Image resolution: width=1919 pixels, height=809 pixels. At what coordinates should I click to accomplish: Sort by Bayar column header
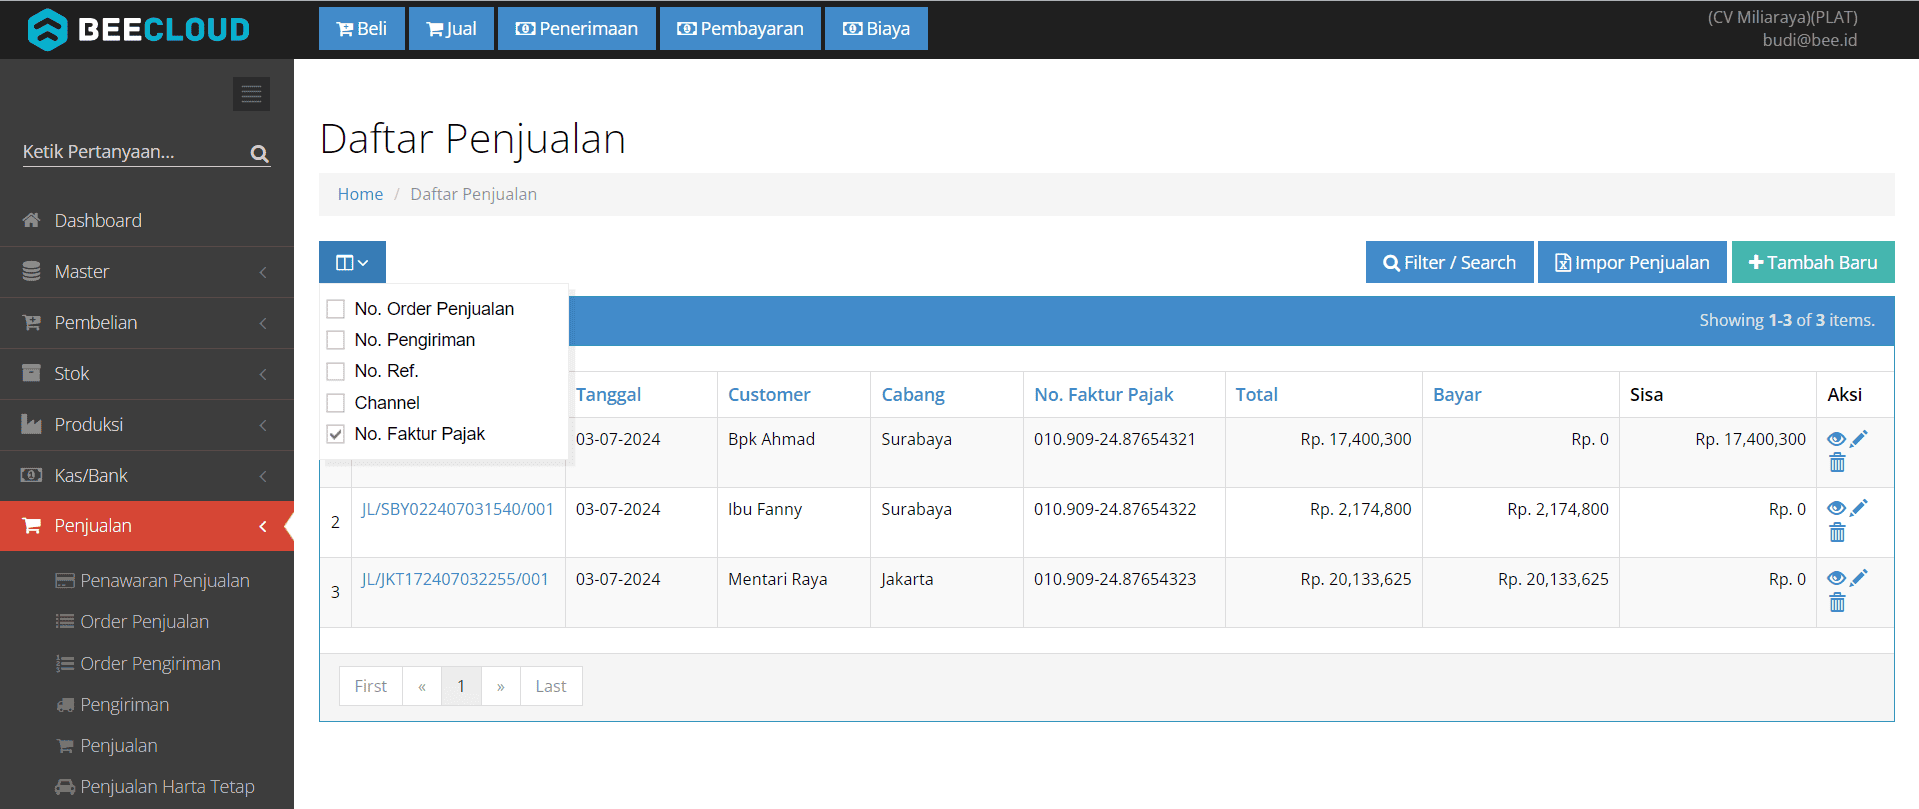(1457, 395)
